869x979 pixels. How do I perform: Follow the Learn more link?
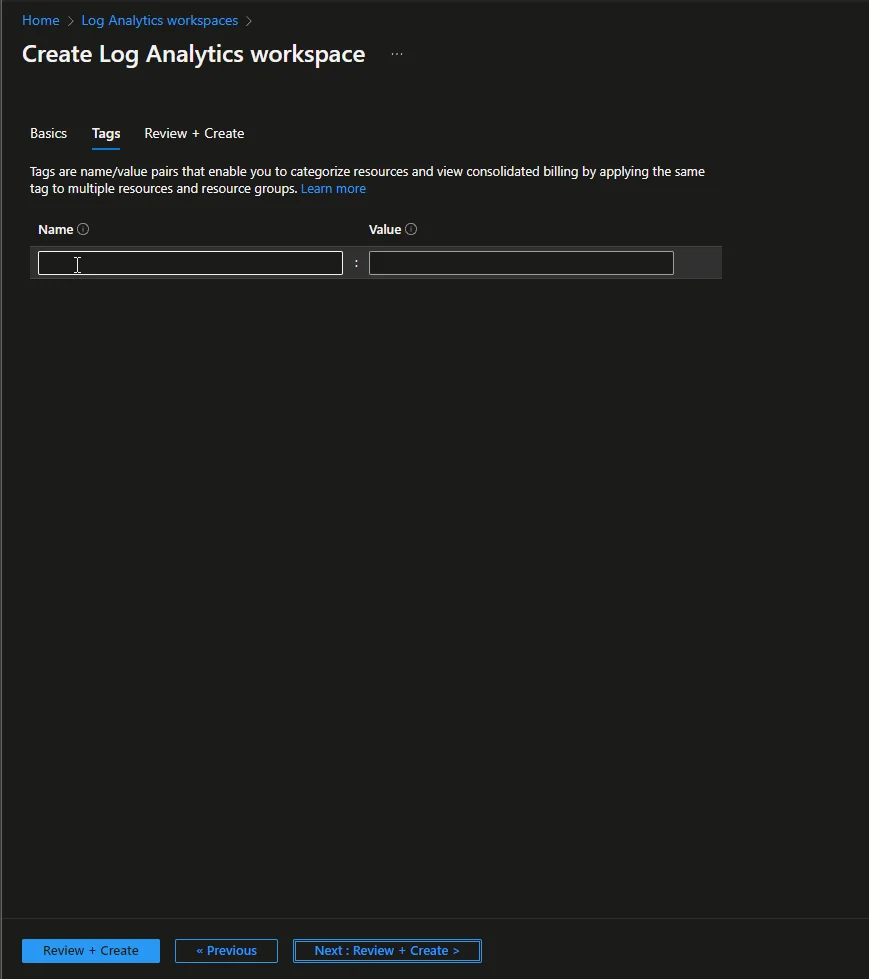pyautogui.click(x=333, y=189)
